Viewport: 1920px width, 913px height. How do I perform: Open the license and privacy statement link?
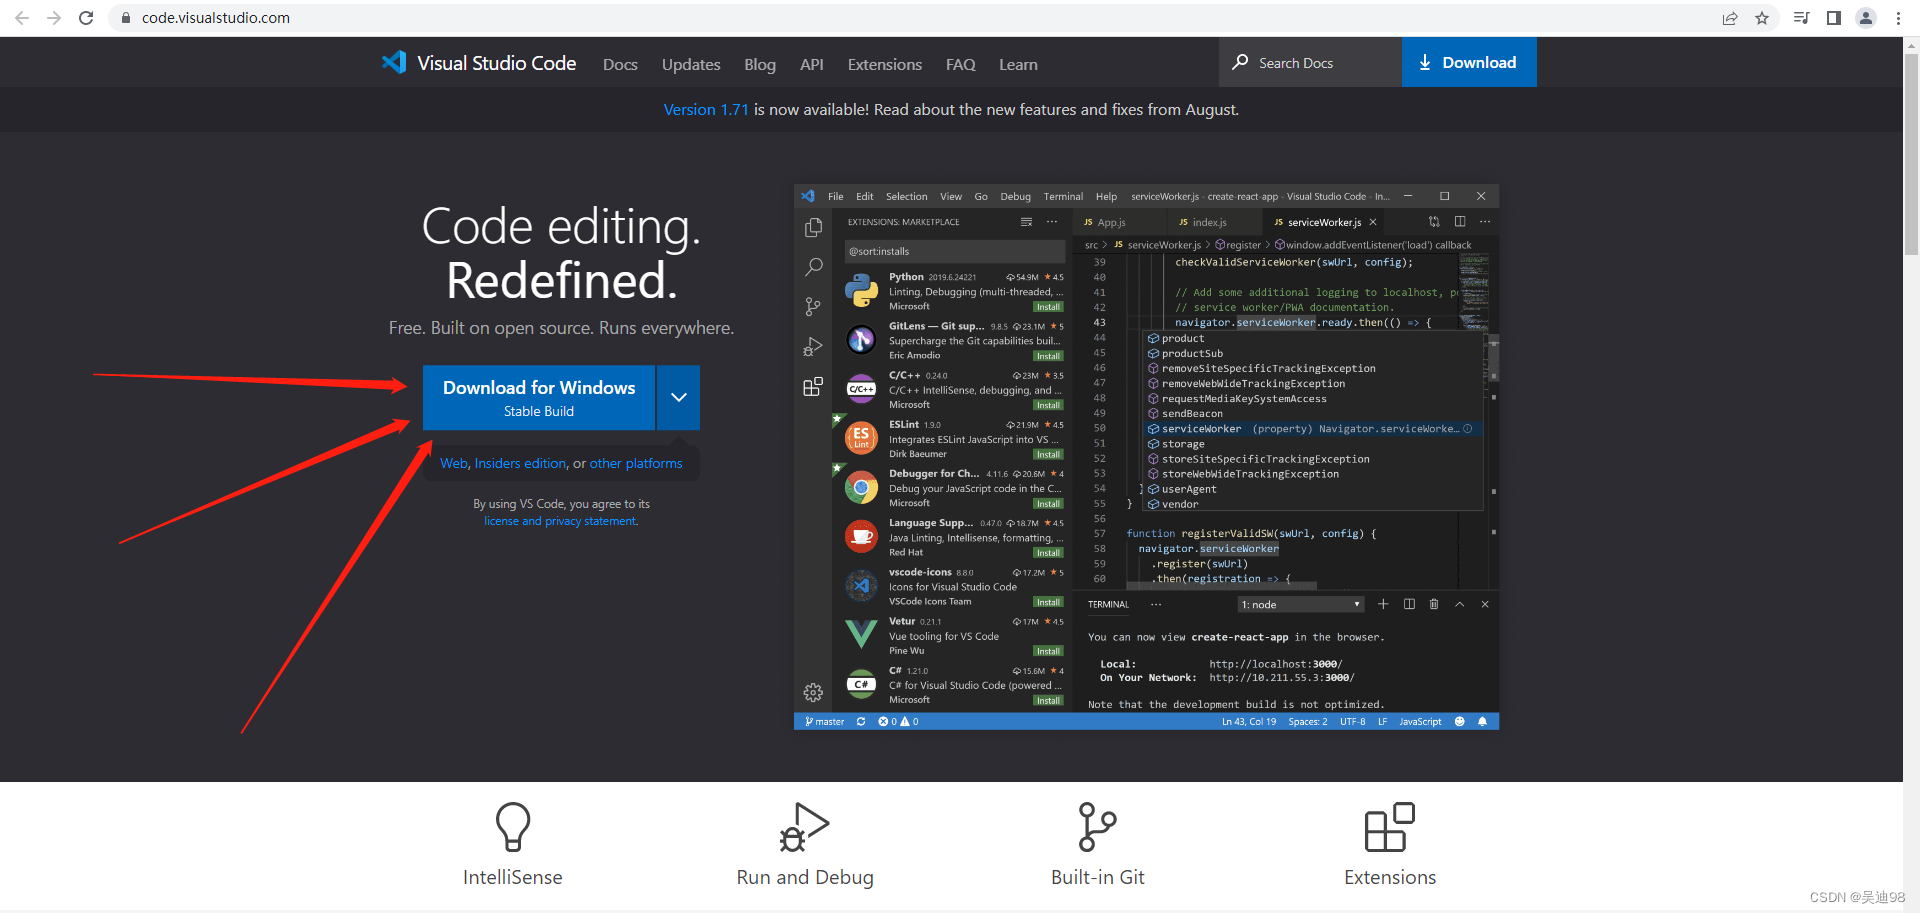(x=560, y=521)
